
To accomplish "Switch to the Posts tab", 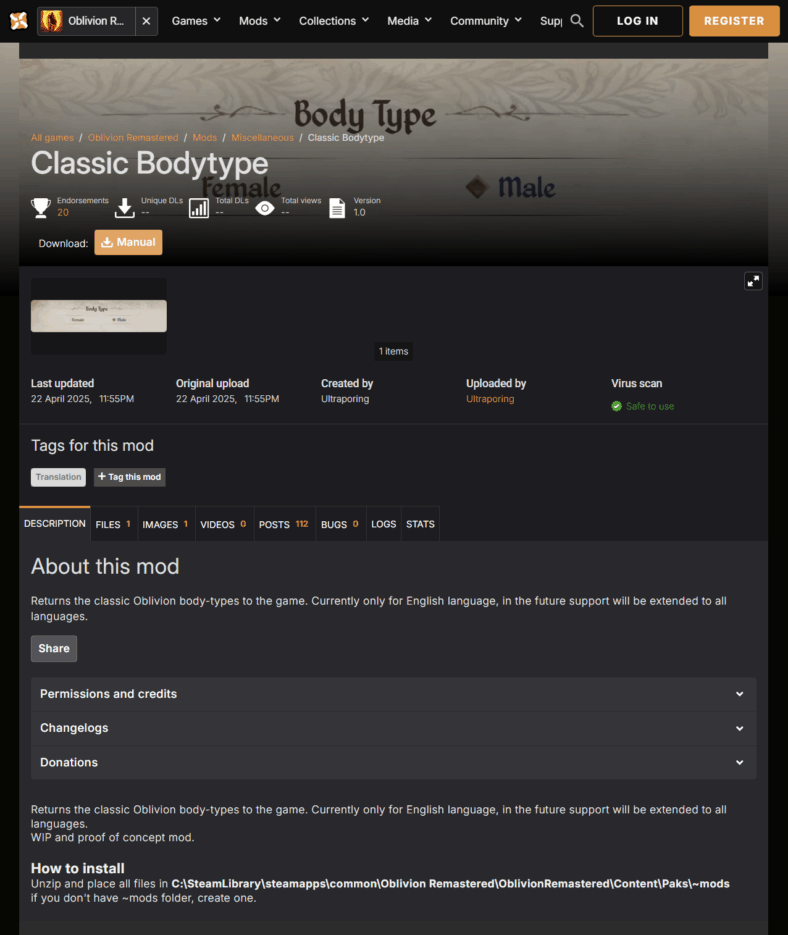I will click(x=283, y=524).
